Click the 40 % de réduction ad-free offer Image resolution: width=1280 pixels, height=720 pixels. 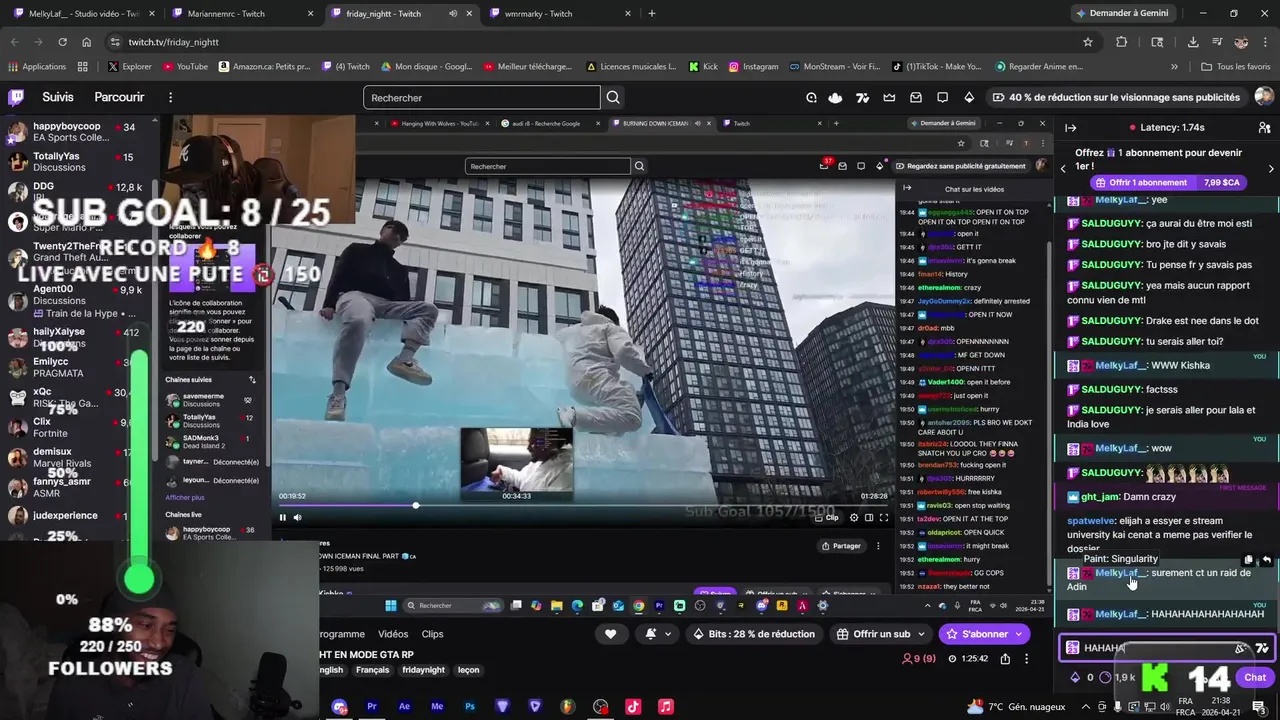pyautogui.click(x=1117, y=97)
